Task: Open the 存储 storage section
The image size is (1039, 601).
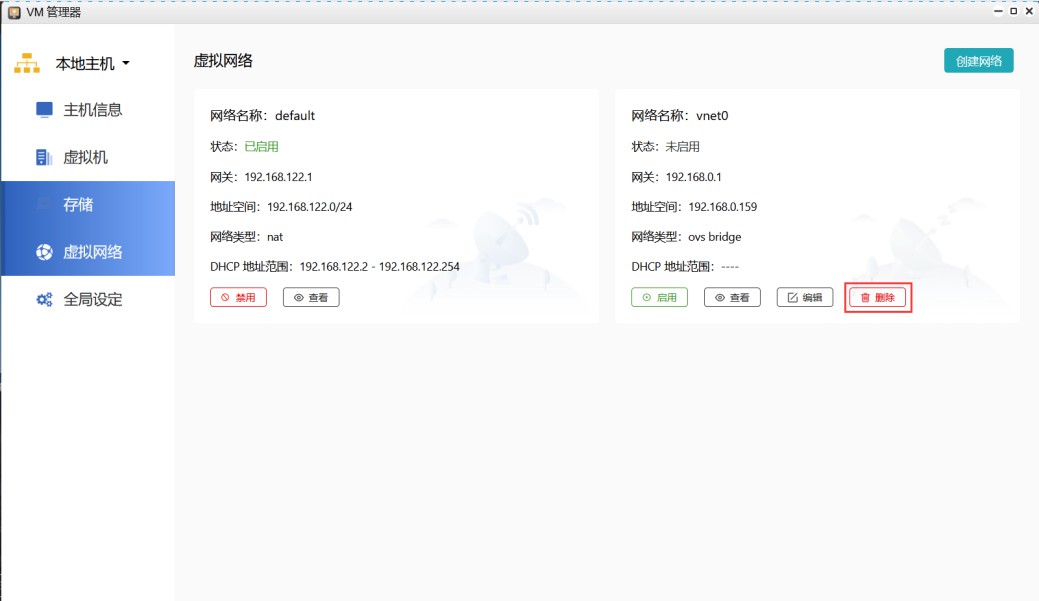Action: coord(78,204)
